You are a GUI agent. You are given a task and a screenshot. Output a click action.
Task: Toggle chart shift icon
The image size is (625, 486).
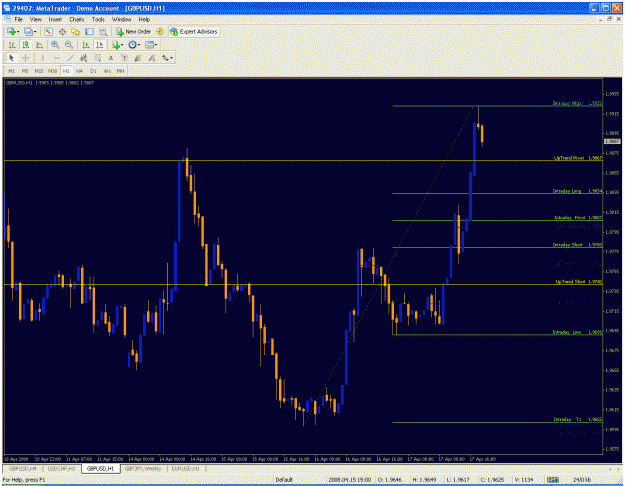point(99,45)
